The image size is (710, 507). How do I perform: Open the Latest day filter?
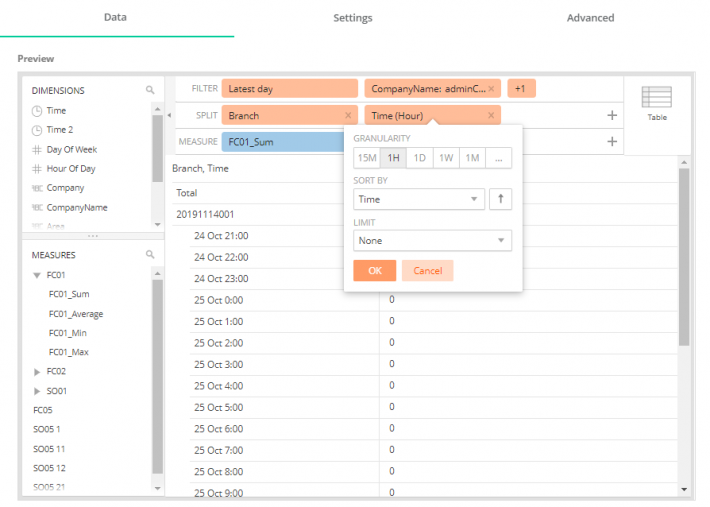pos(289,89)
